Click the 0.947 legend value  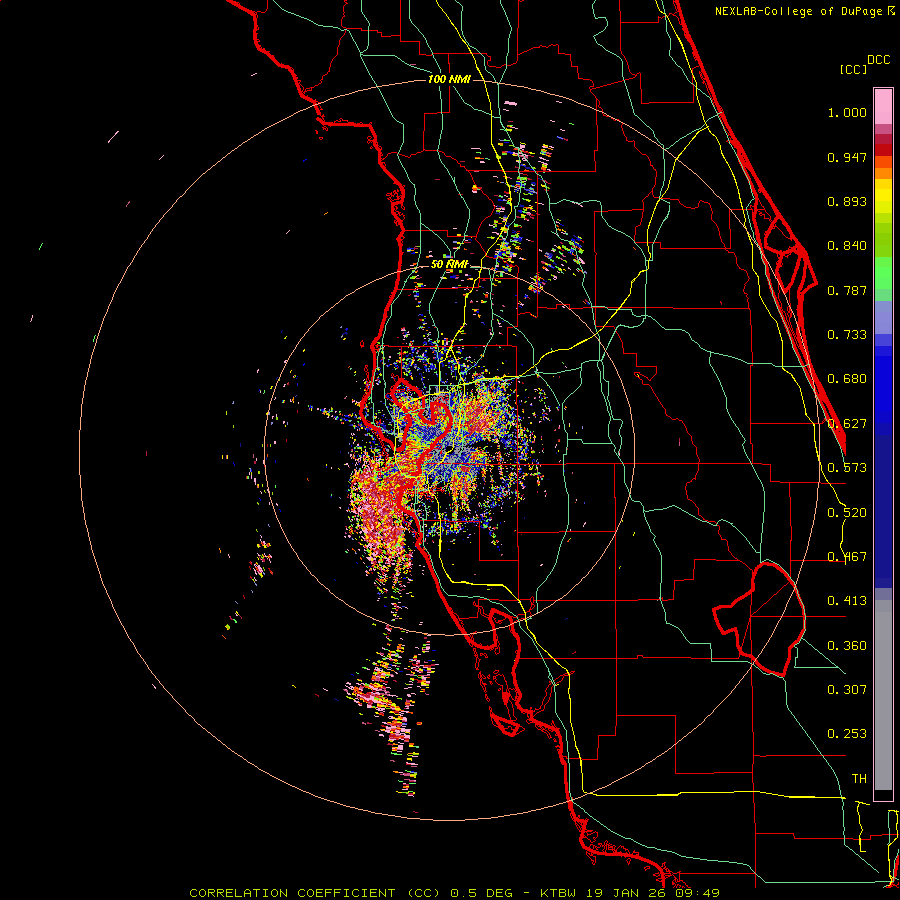pyautogui.click(x=847, y=157)
